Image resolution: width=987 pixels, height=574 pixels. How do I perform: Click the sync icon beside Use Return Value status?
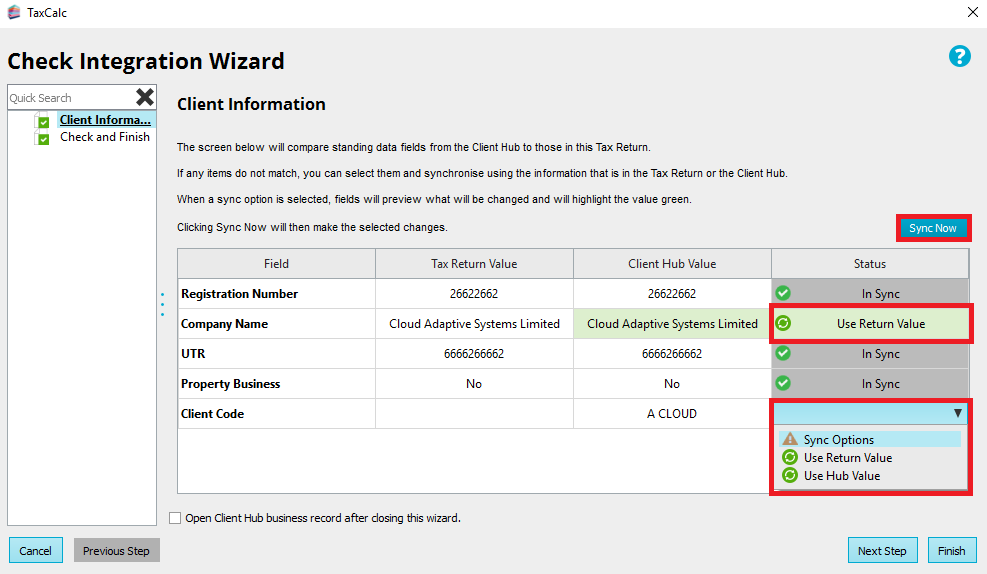(x=784, y=323)
